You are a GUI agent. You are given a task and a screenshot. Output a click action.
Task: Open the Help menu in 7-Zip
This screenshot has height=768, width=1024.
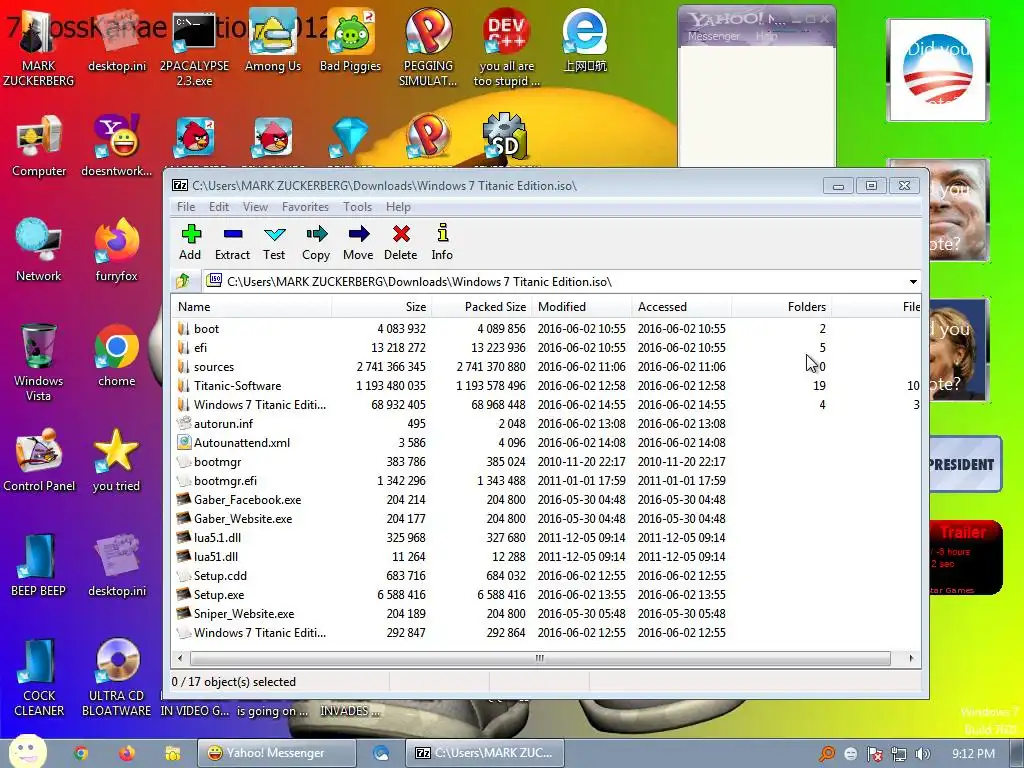click(398, 207)
